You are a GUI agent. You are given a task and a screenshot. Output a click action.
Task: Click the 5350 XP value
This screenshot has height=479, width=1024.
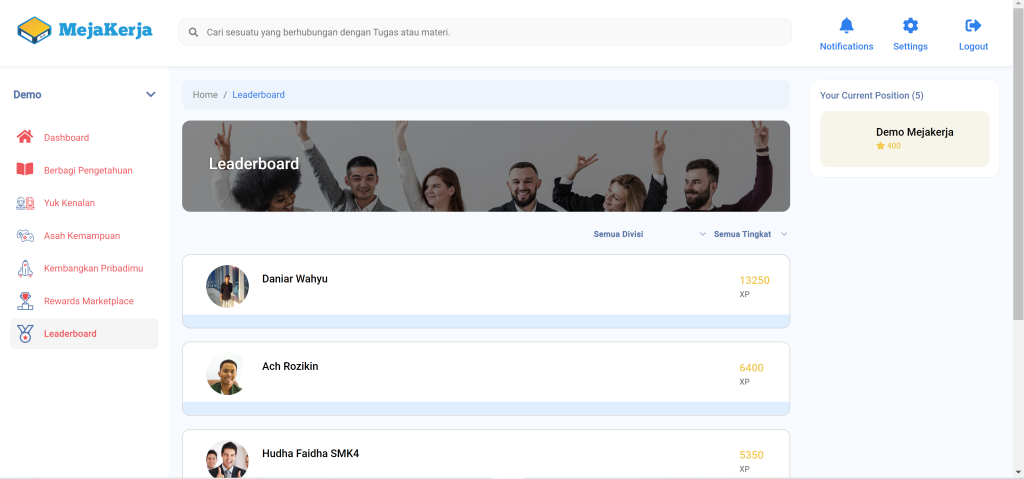coord(751,455)
